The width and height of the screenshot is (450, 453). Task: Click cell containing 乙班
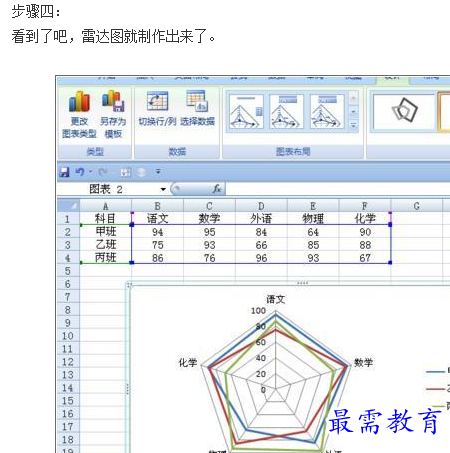105,245
